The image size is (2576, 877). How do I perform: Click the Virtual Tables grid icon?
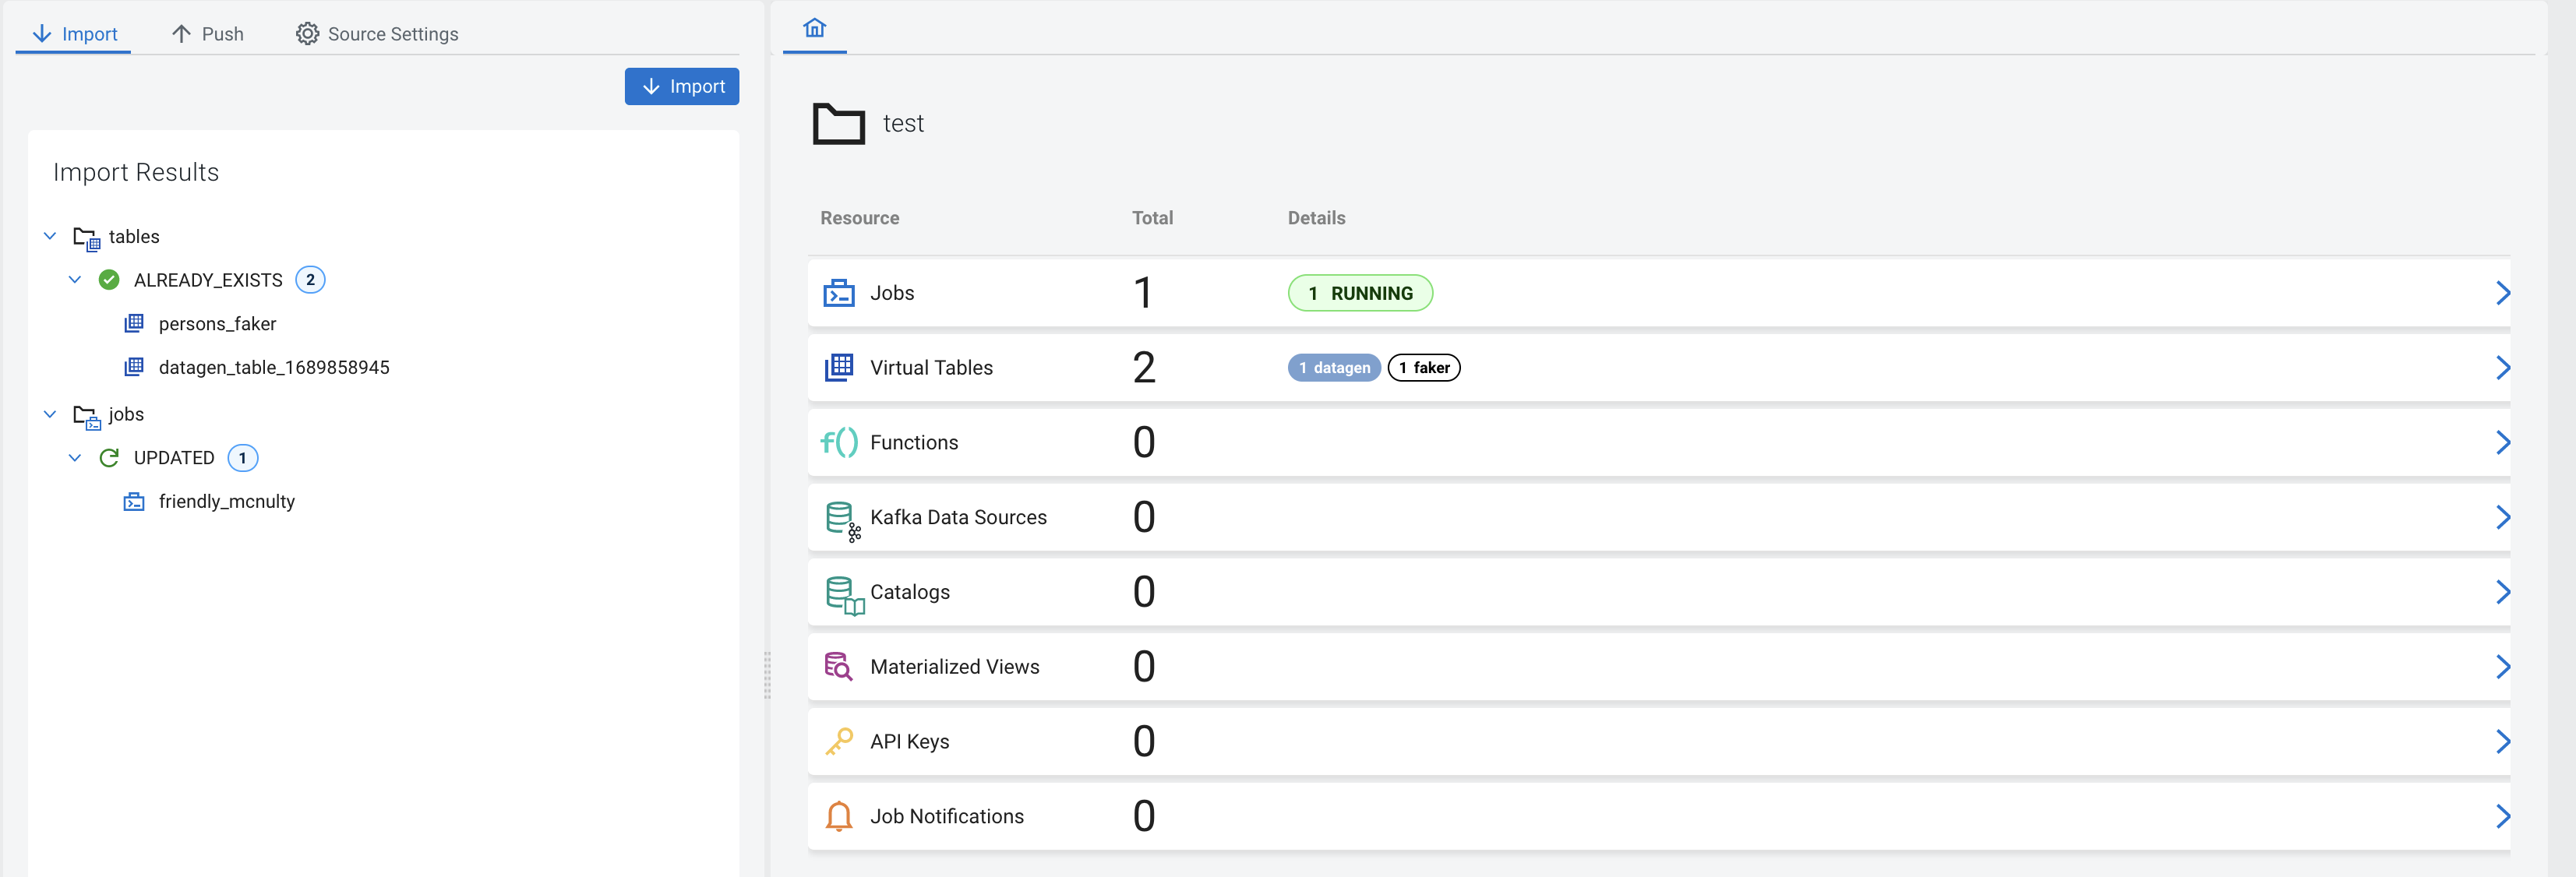838,368
